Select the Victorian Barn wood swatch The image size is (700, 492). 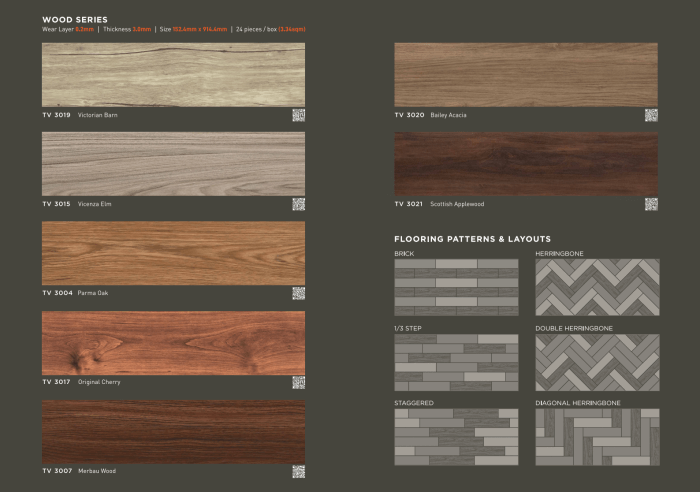(173, 75)
